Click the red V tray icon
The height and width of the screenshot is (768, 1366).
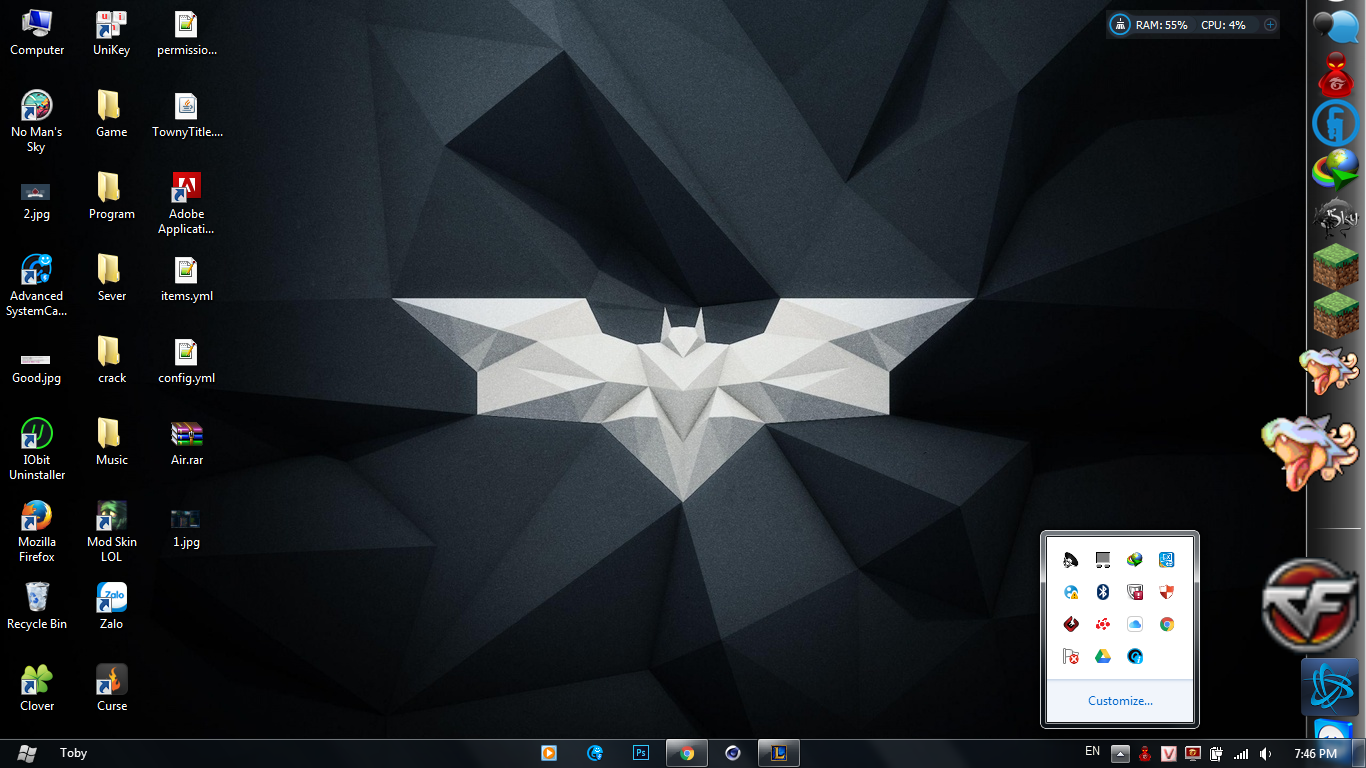[1169, 753]
